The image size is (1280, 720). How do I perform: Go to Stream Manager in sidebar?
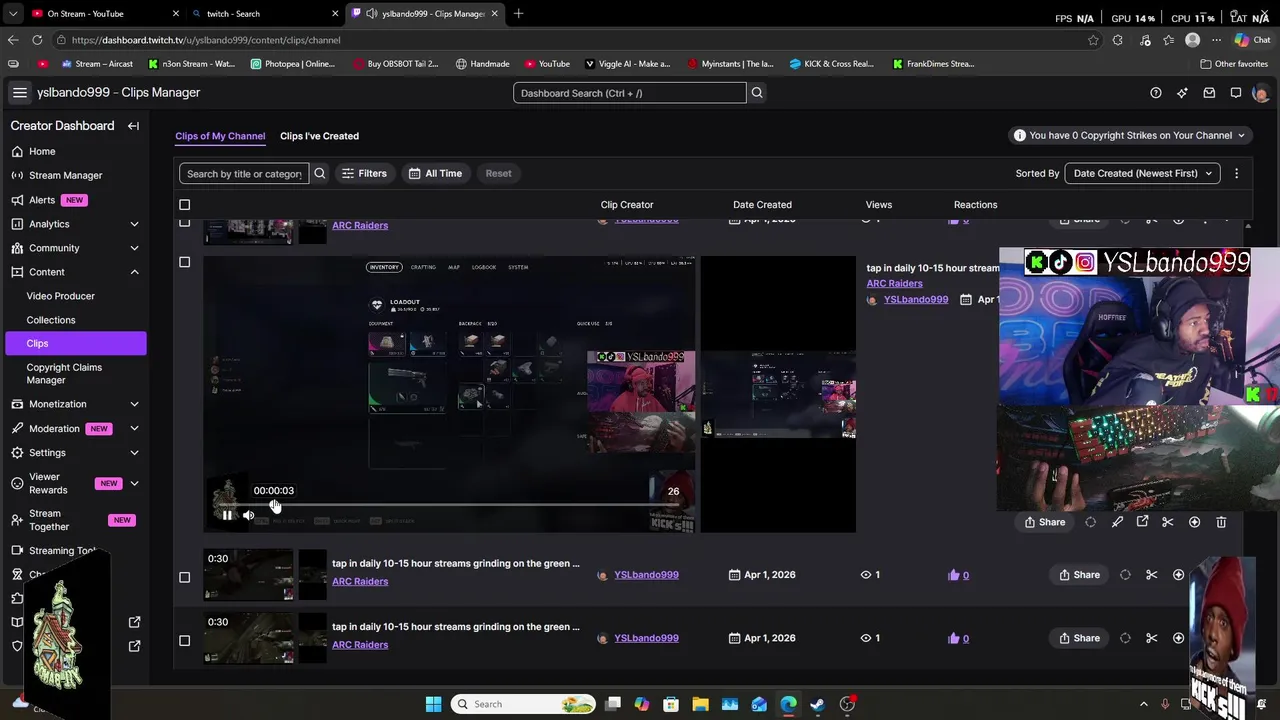(x=65, y=175)
